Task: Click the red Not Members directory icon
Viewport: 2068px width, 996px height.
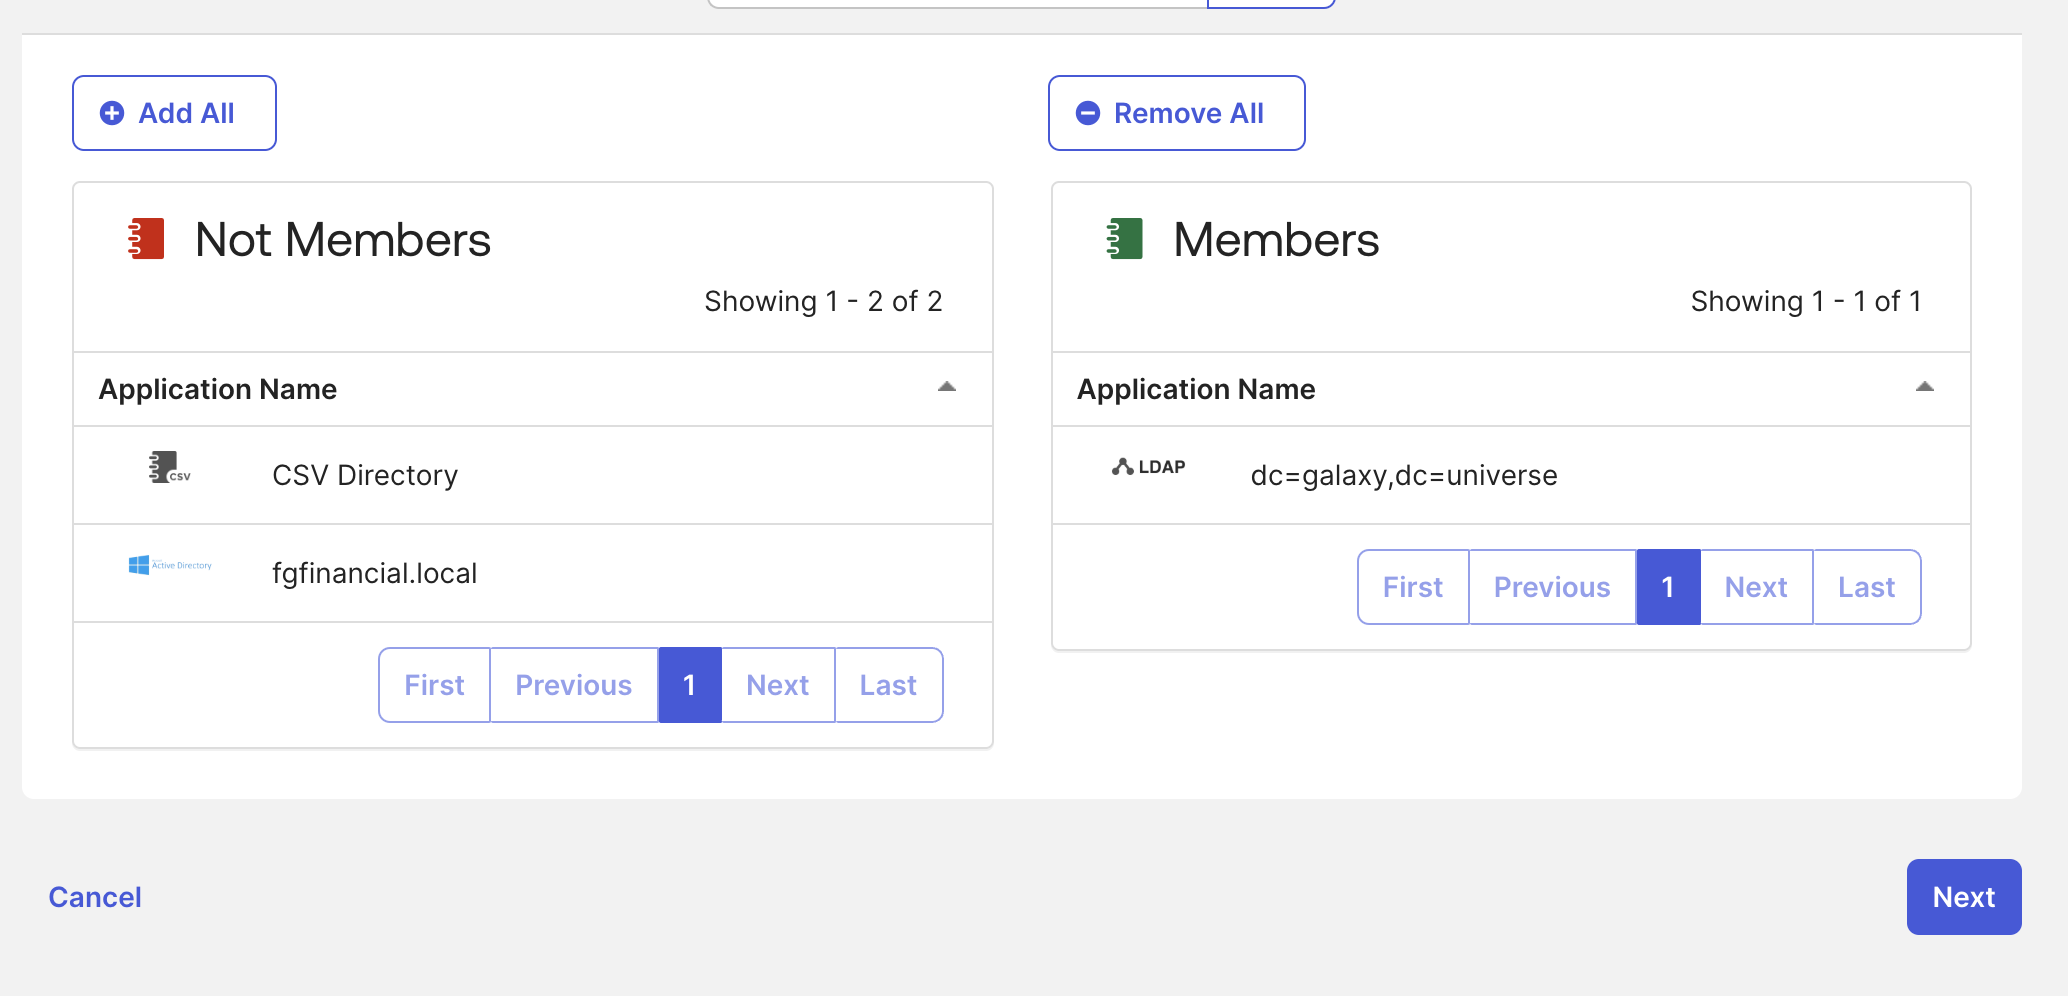Action: [143, 239]
